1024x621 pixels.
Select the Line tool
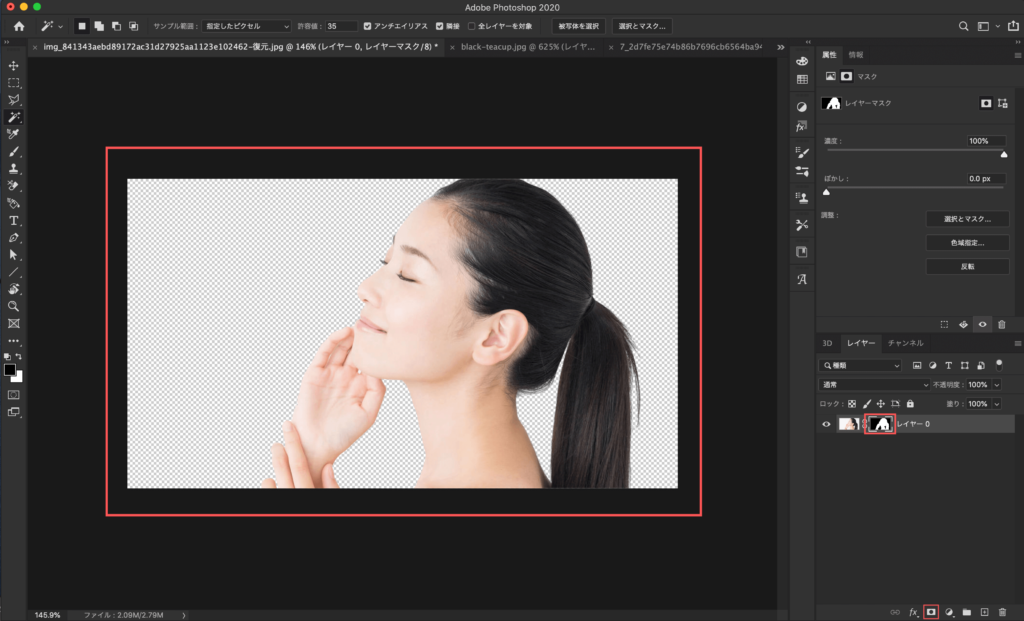(13, 272)
